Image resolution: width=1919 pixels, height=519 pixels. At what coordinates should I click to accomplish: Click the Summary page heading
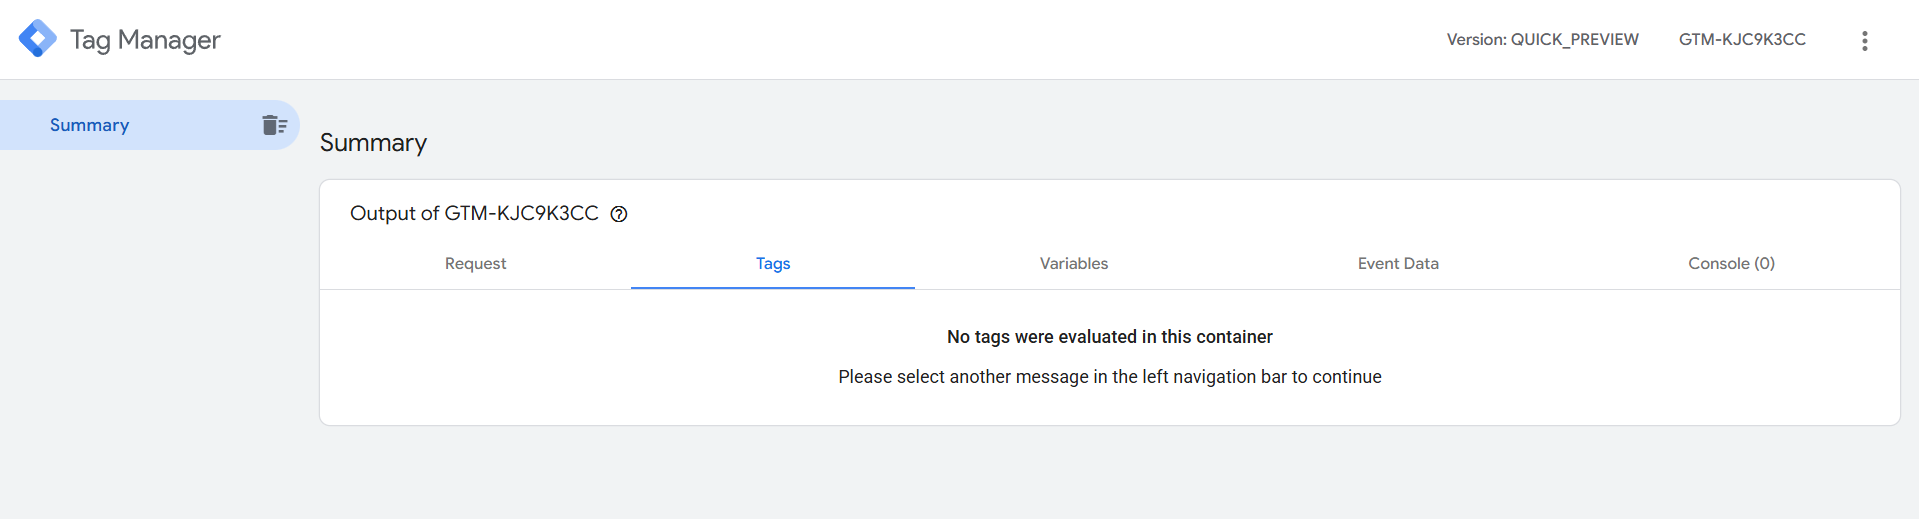(x=373, y=143)
